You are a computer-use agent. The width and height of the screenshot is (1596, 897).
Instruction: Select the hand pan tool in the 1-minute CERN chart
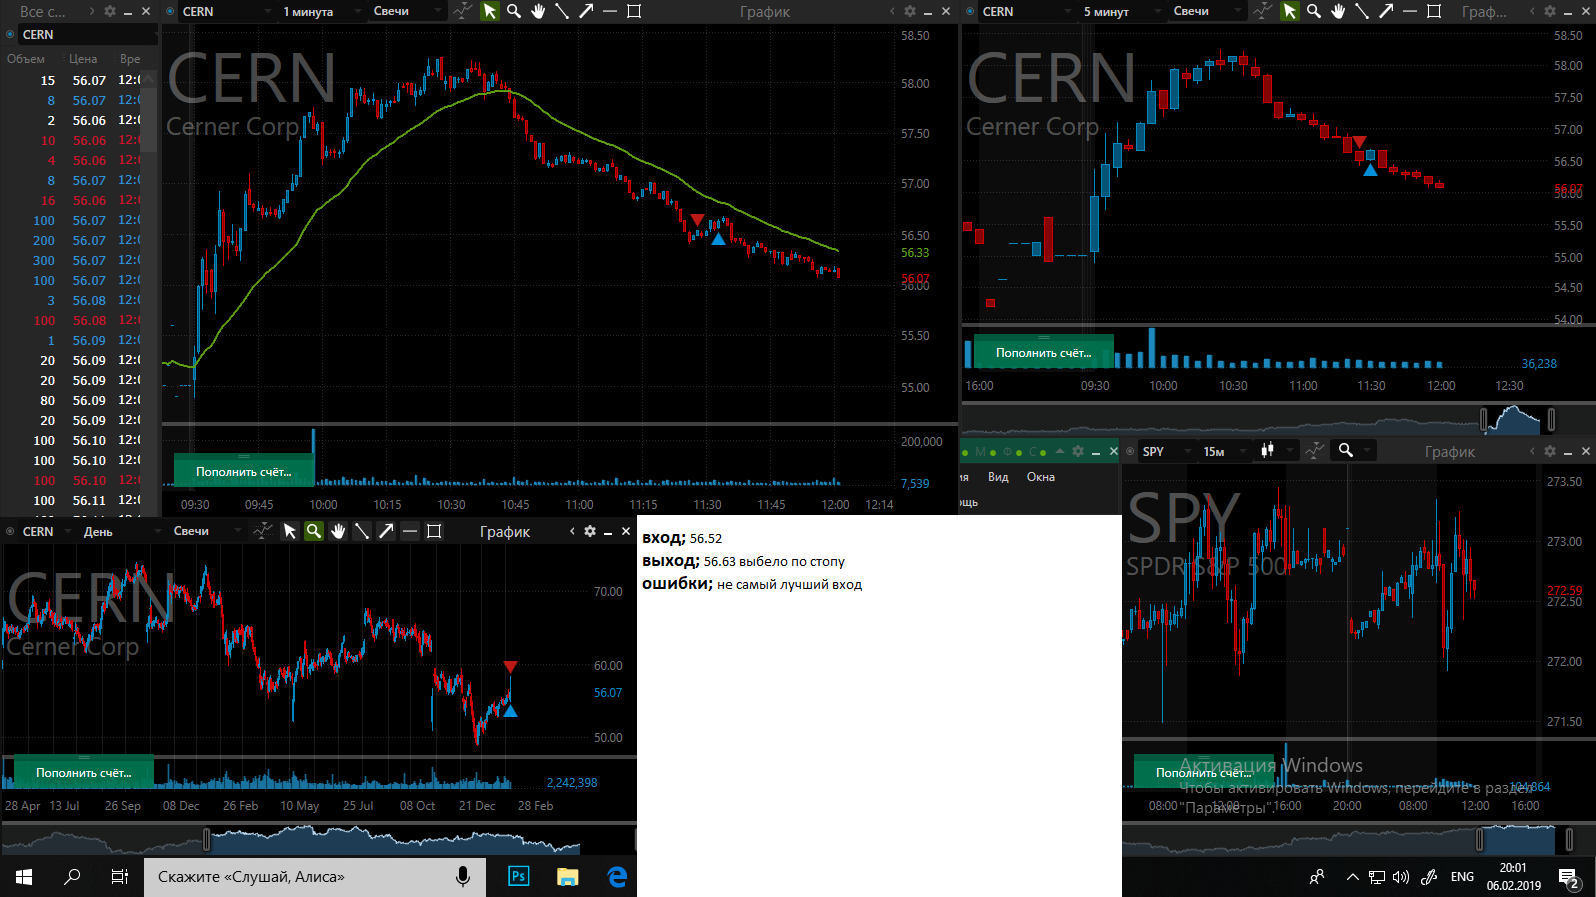click(x=538, y=11)
